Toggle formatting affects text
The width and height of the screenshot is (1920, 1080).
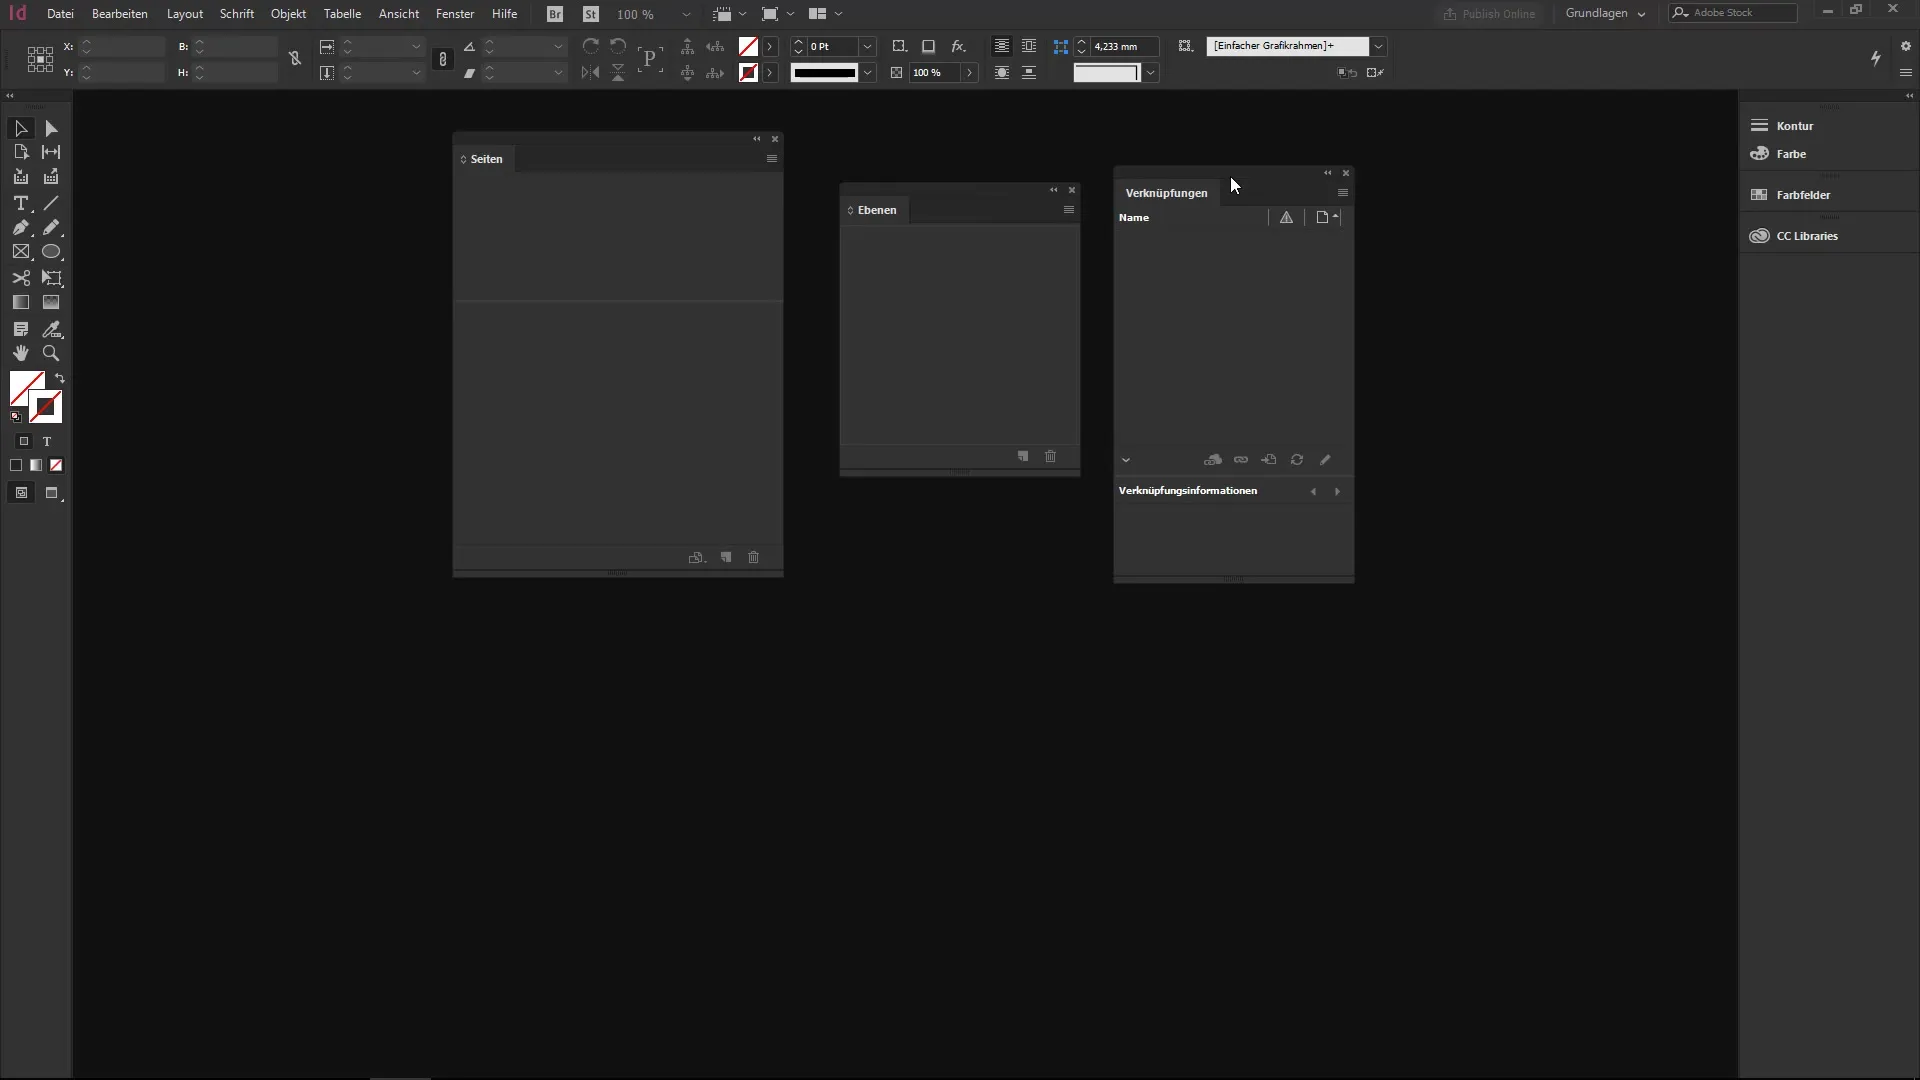pyautogui.click(x=46, y=441)
